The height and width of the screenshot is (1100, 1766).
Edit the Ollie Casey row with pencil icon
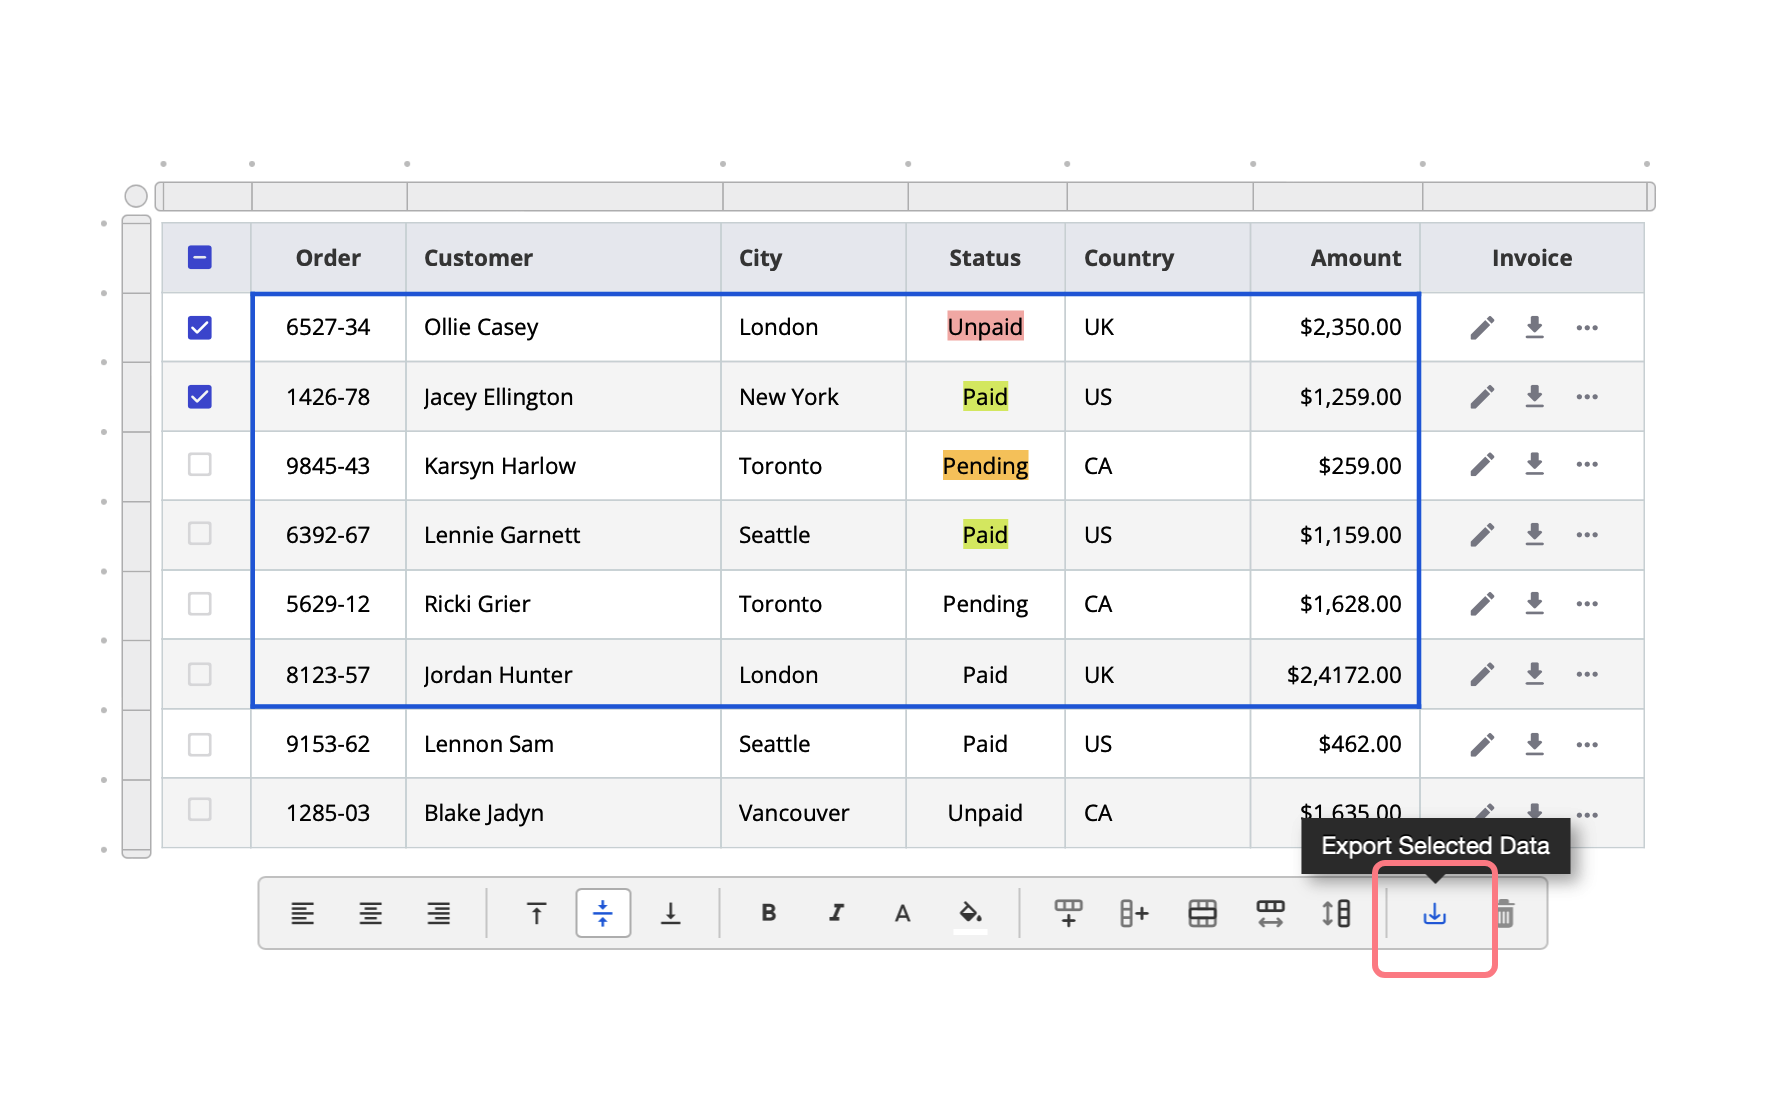(1483, 327)
